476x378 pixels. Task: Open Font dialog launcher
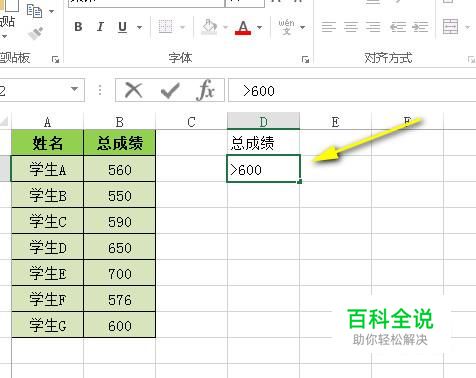[x=305, y=59]
